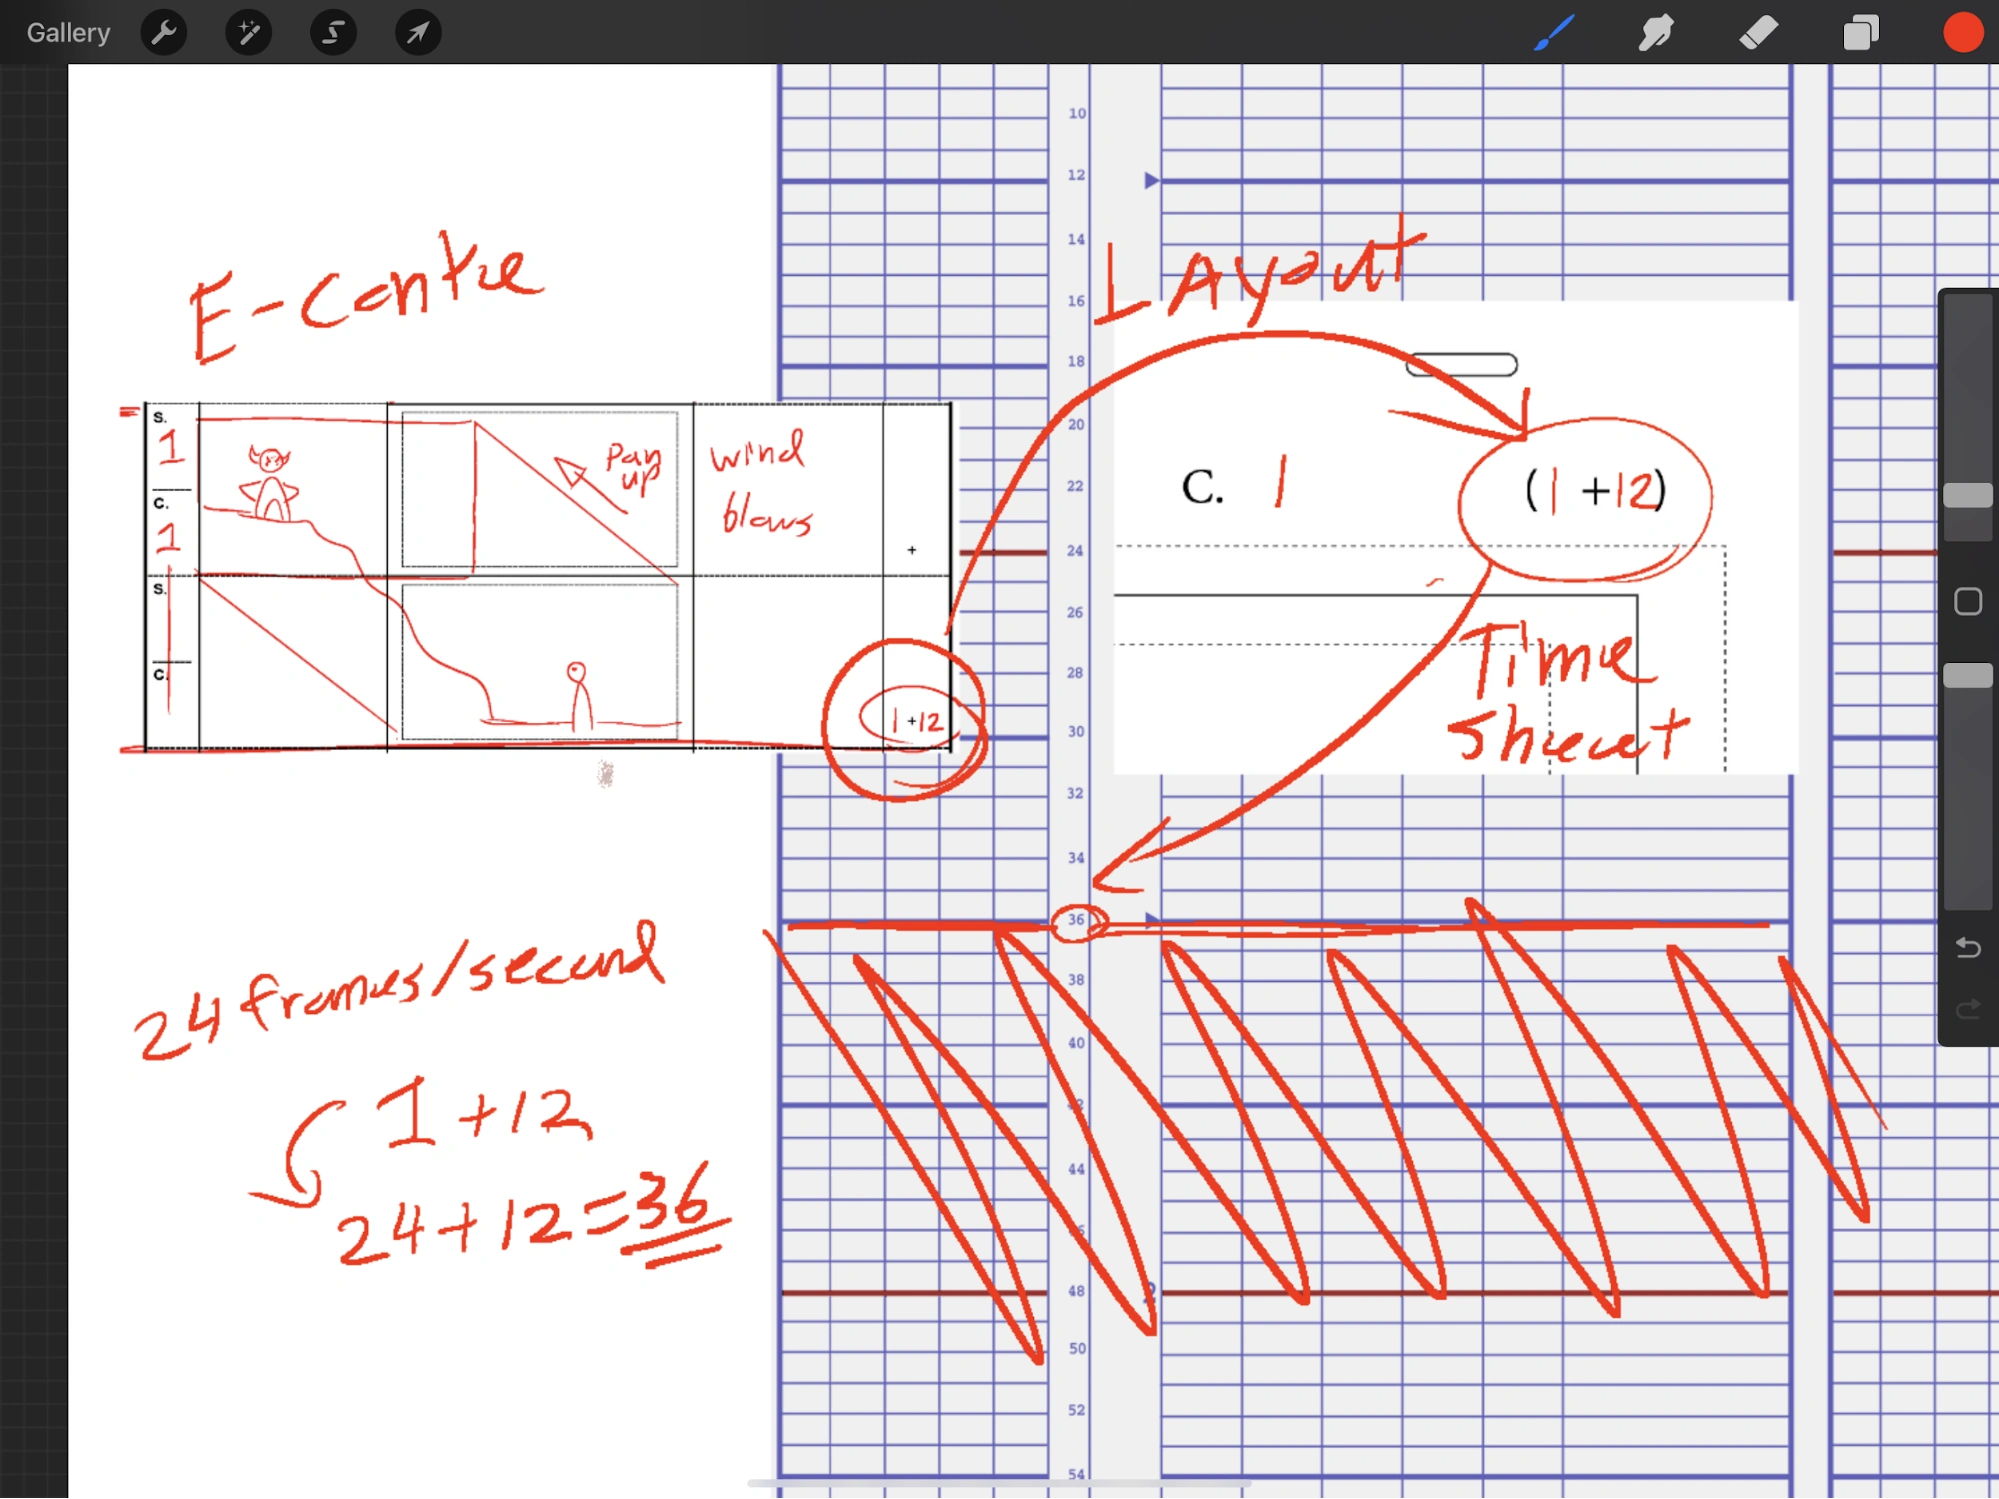Click frame number 36 on the time sheet

point(1076,920)
